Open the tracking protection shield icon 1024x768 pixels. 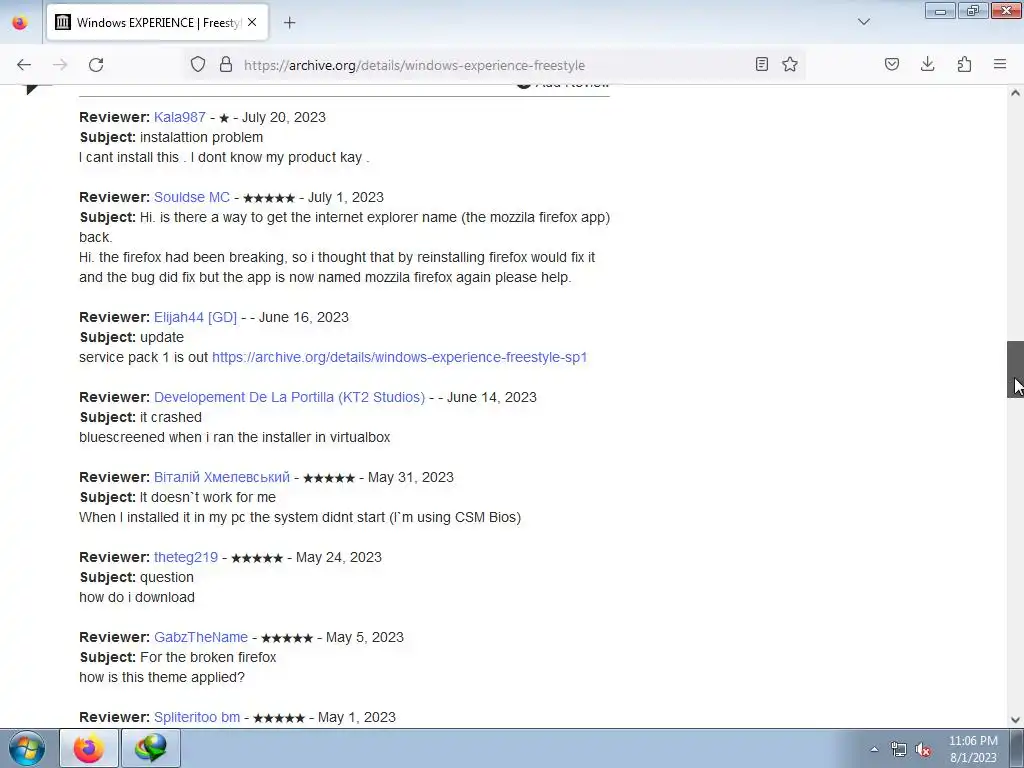198,65
